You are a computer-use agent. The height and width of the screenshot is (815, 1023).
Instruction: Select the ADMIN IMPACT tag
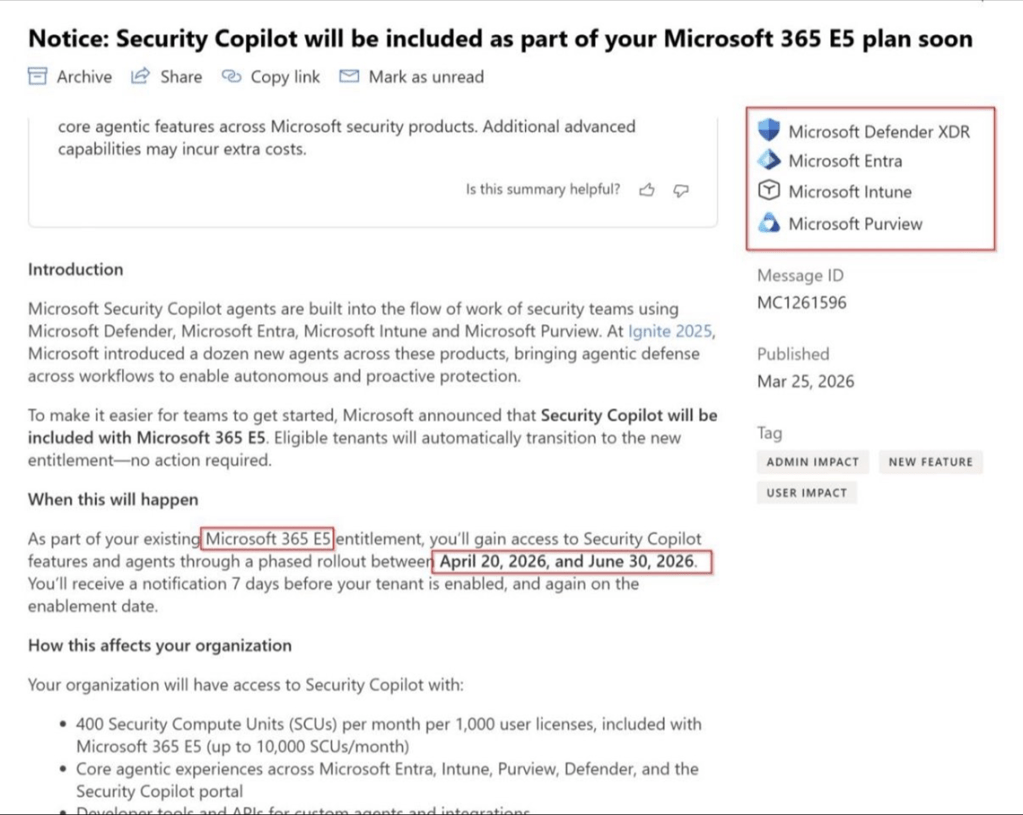pos(812,462)
